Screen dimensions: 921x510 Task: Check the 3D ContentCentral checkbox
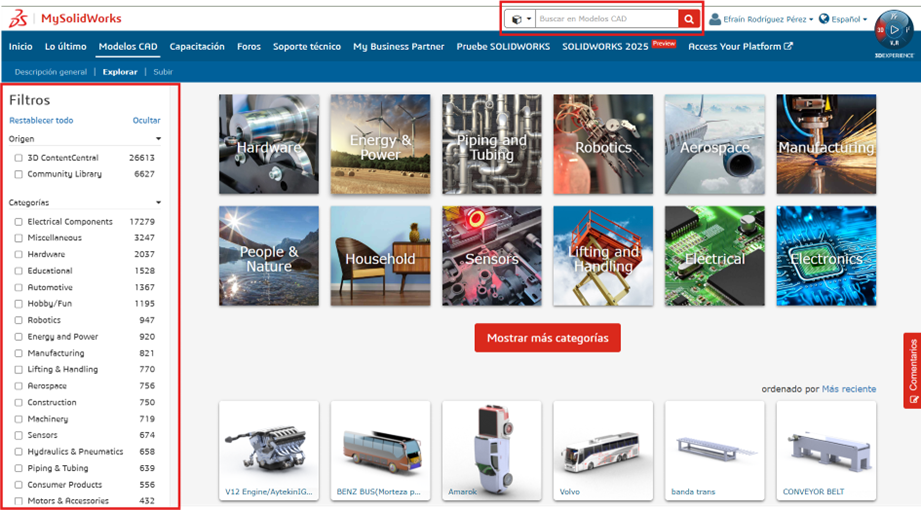tap(19, 158)
